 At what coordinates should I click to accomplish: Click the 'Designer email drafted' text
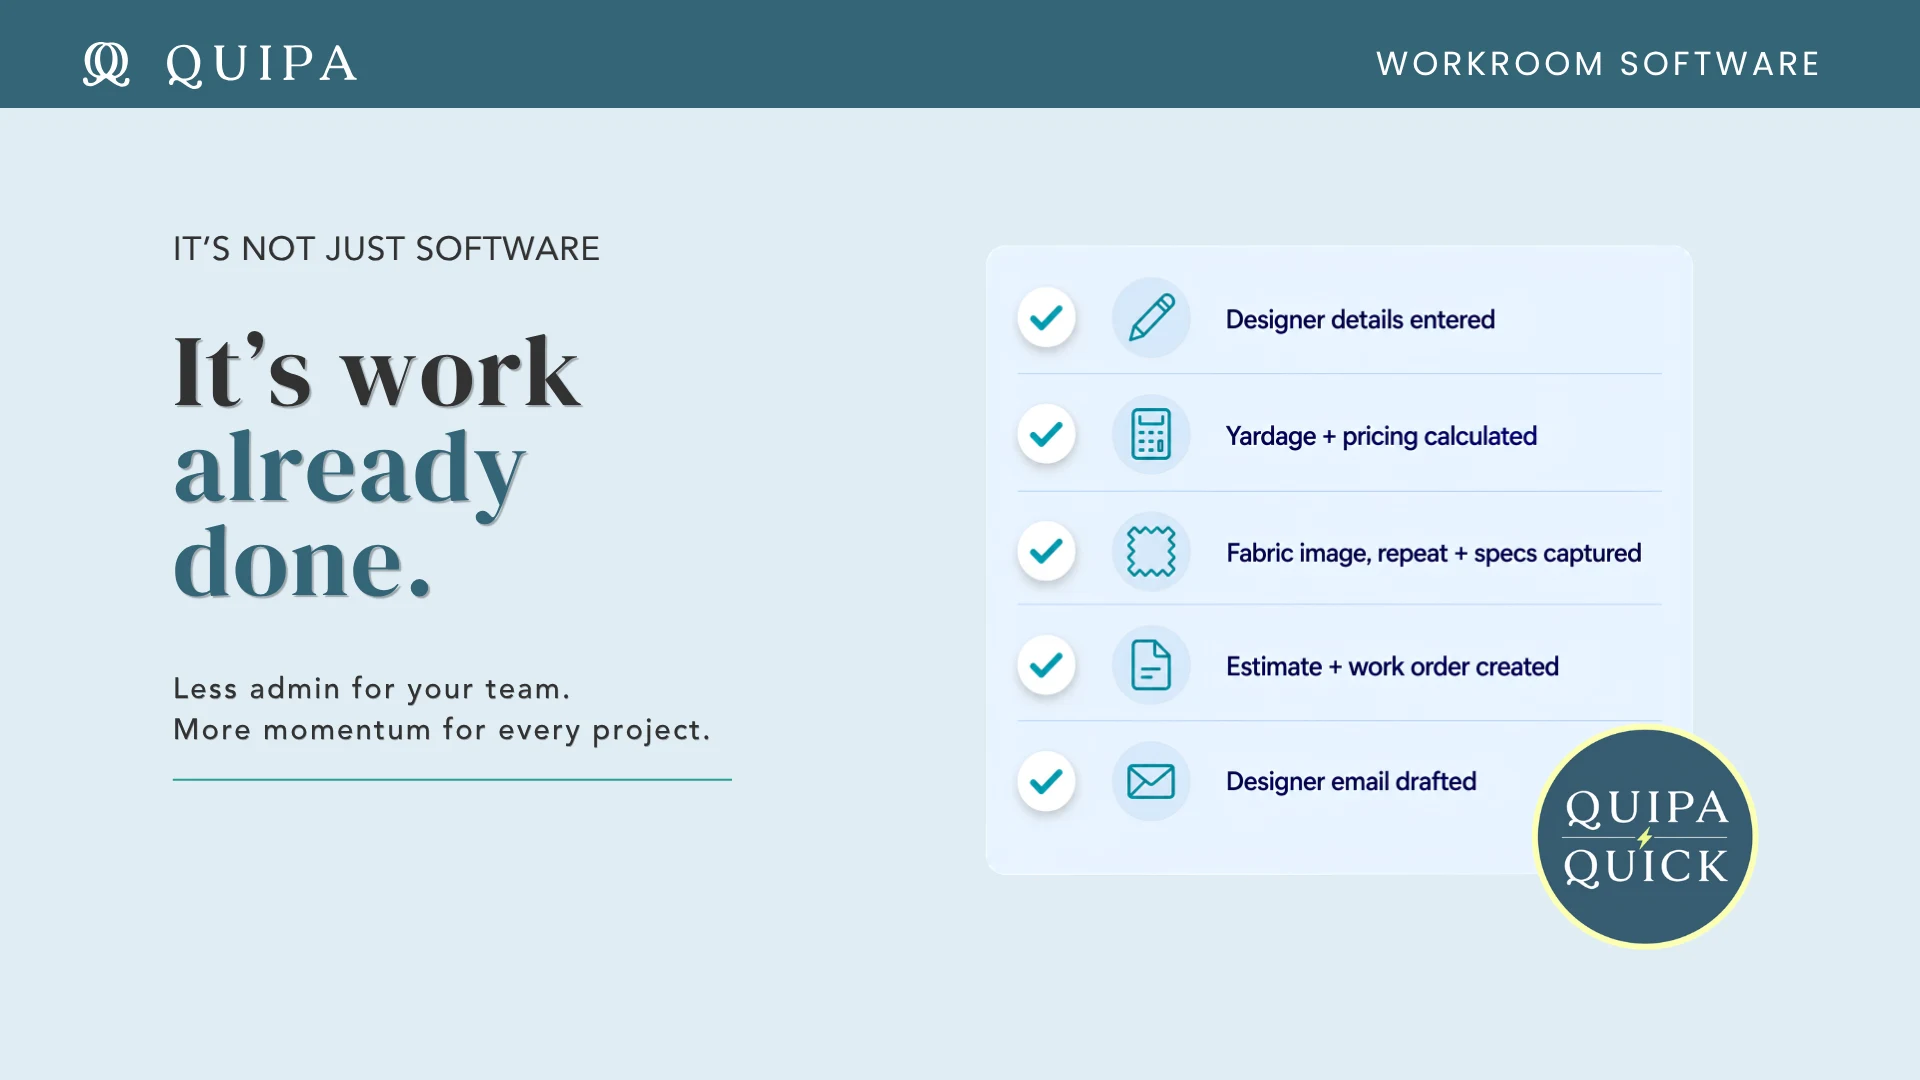click(1351, 781)
